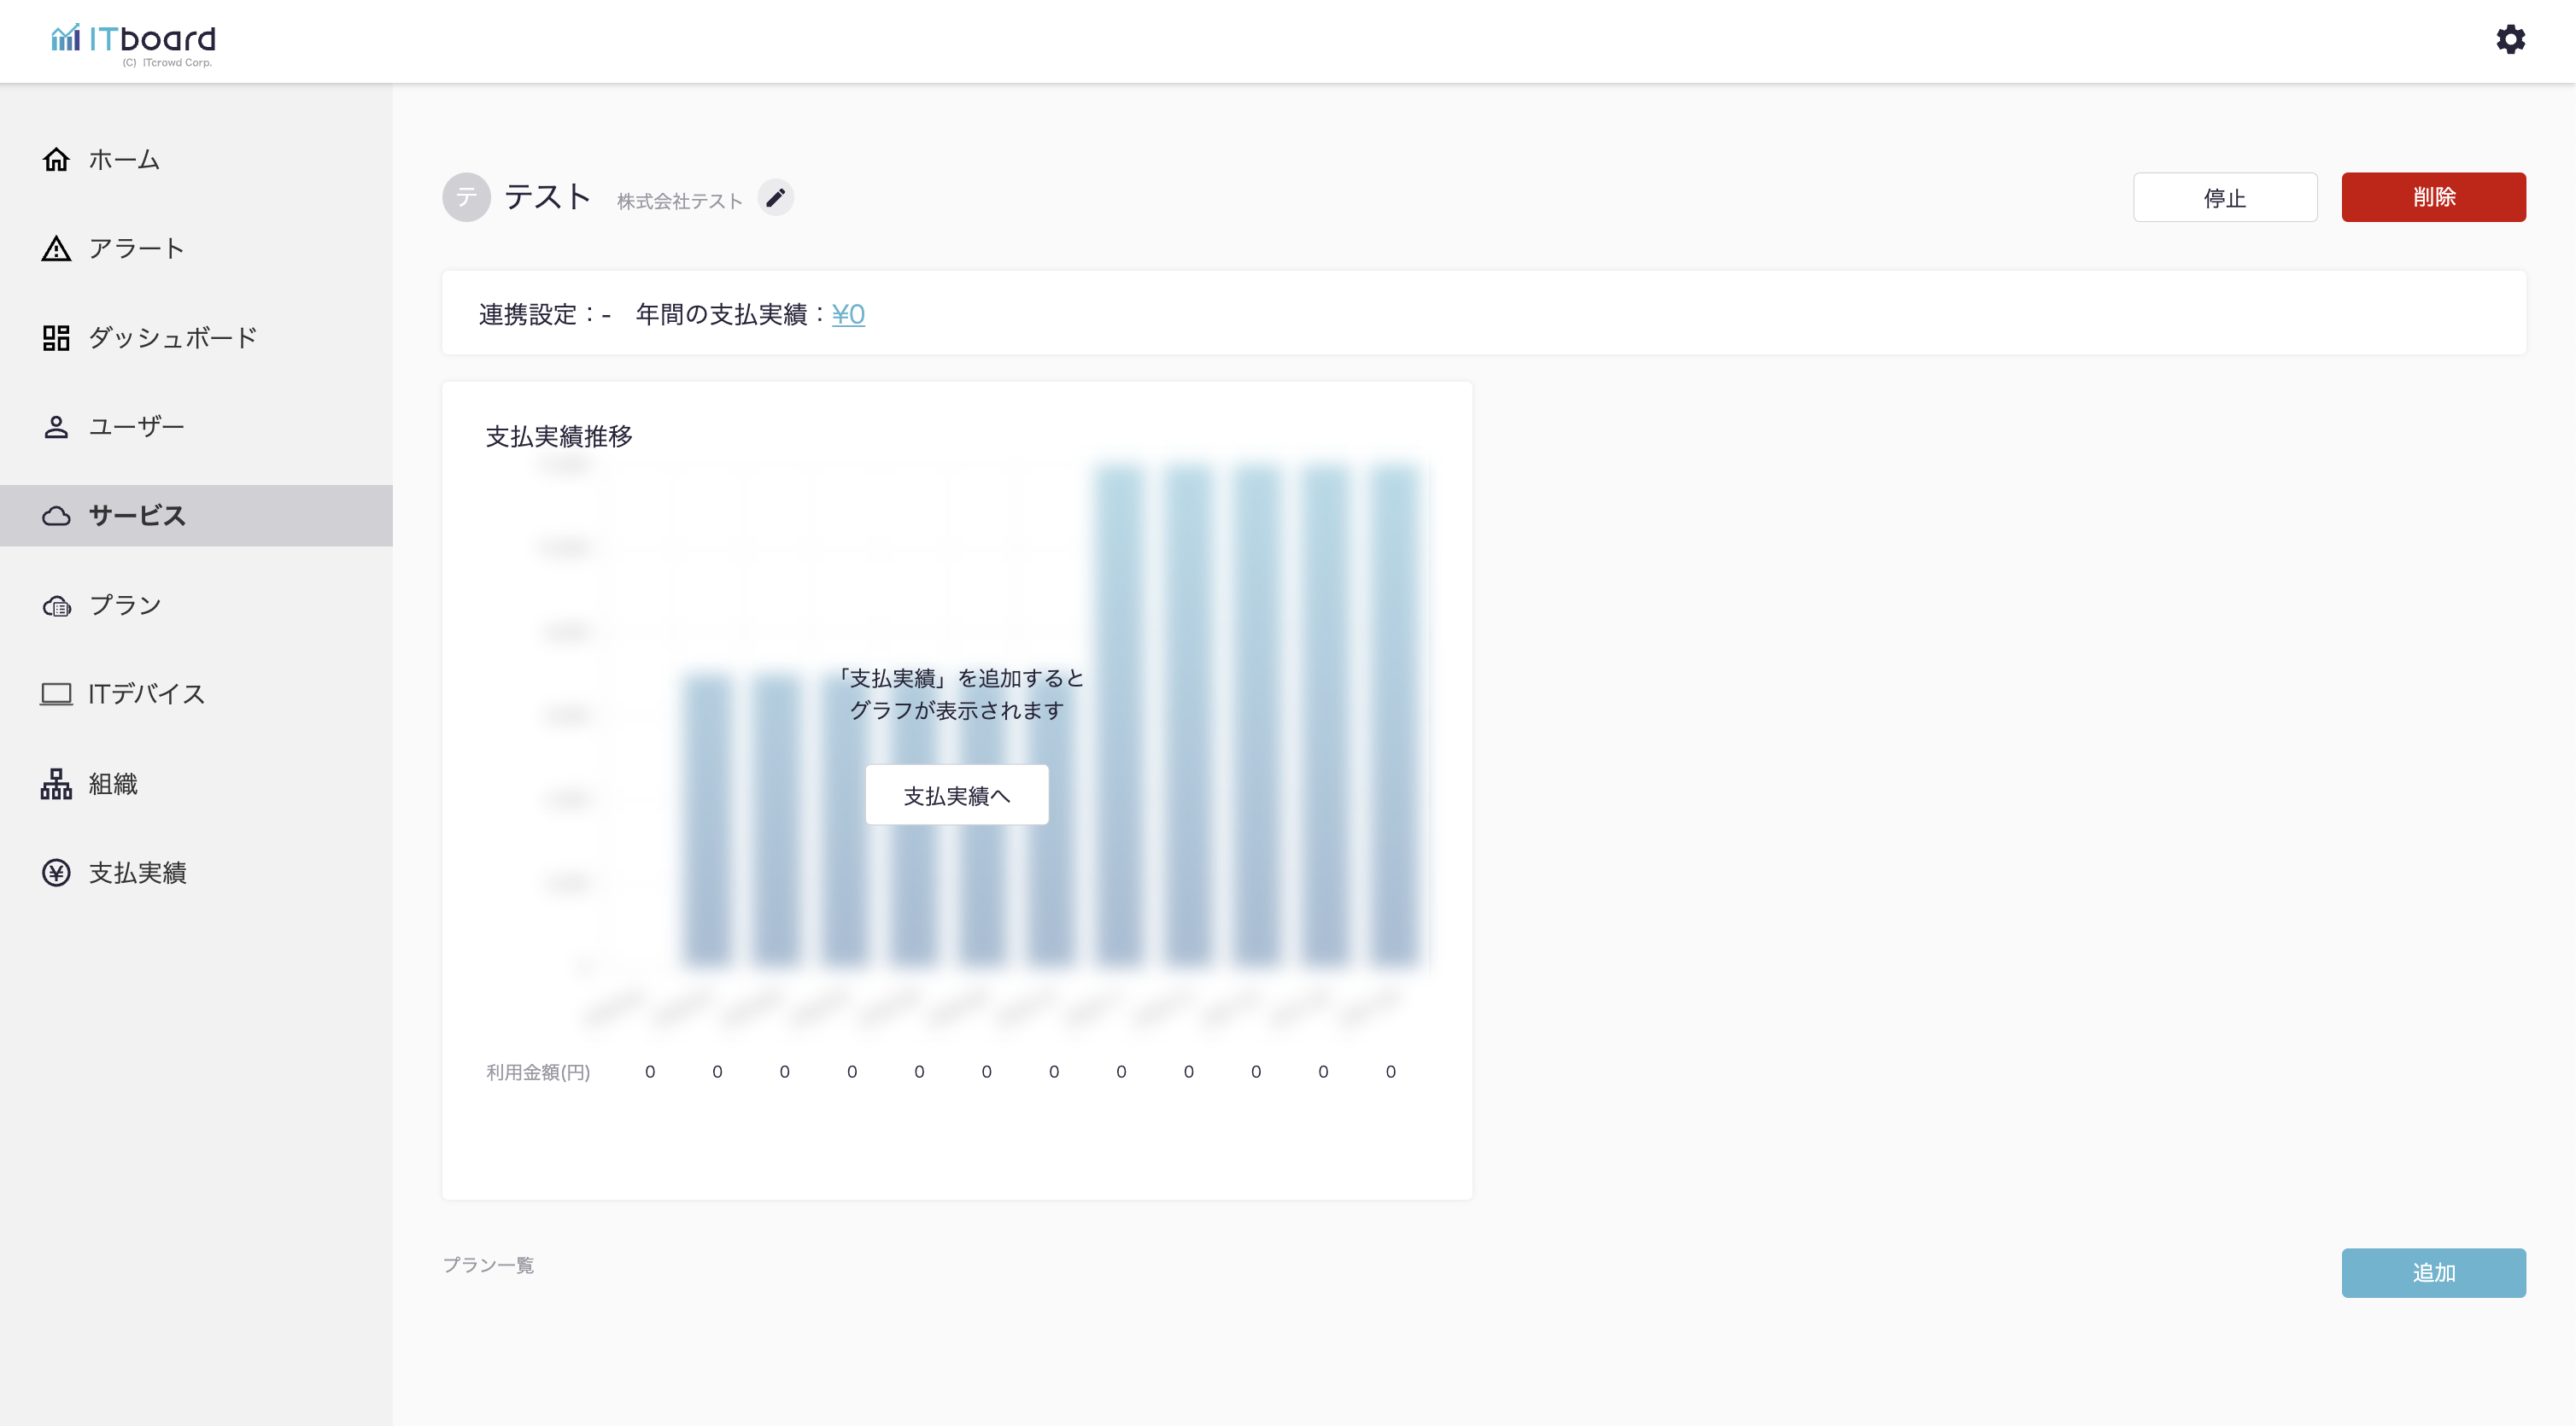The image size is (2576, 1426).
Task: Click the 支払実績へ button
Action: (x=956, y=795)
